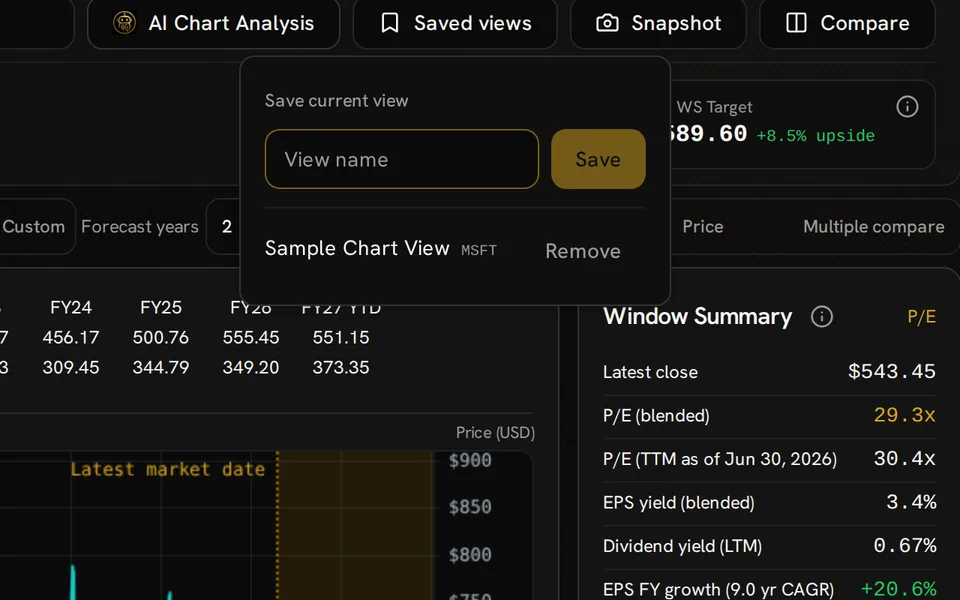Viewport: 960px width, 600px height.
Task: Click the bookmark icon beside Saved views
Action: point(390,23)
